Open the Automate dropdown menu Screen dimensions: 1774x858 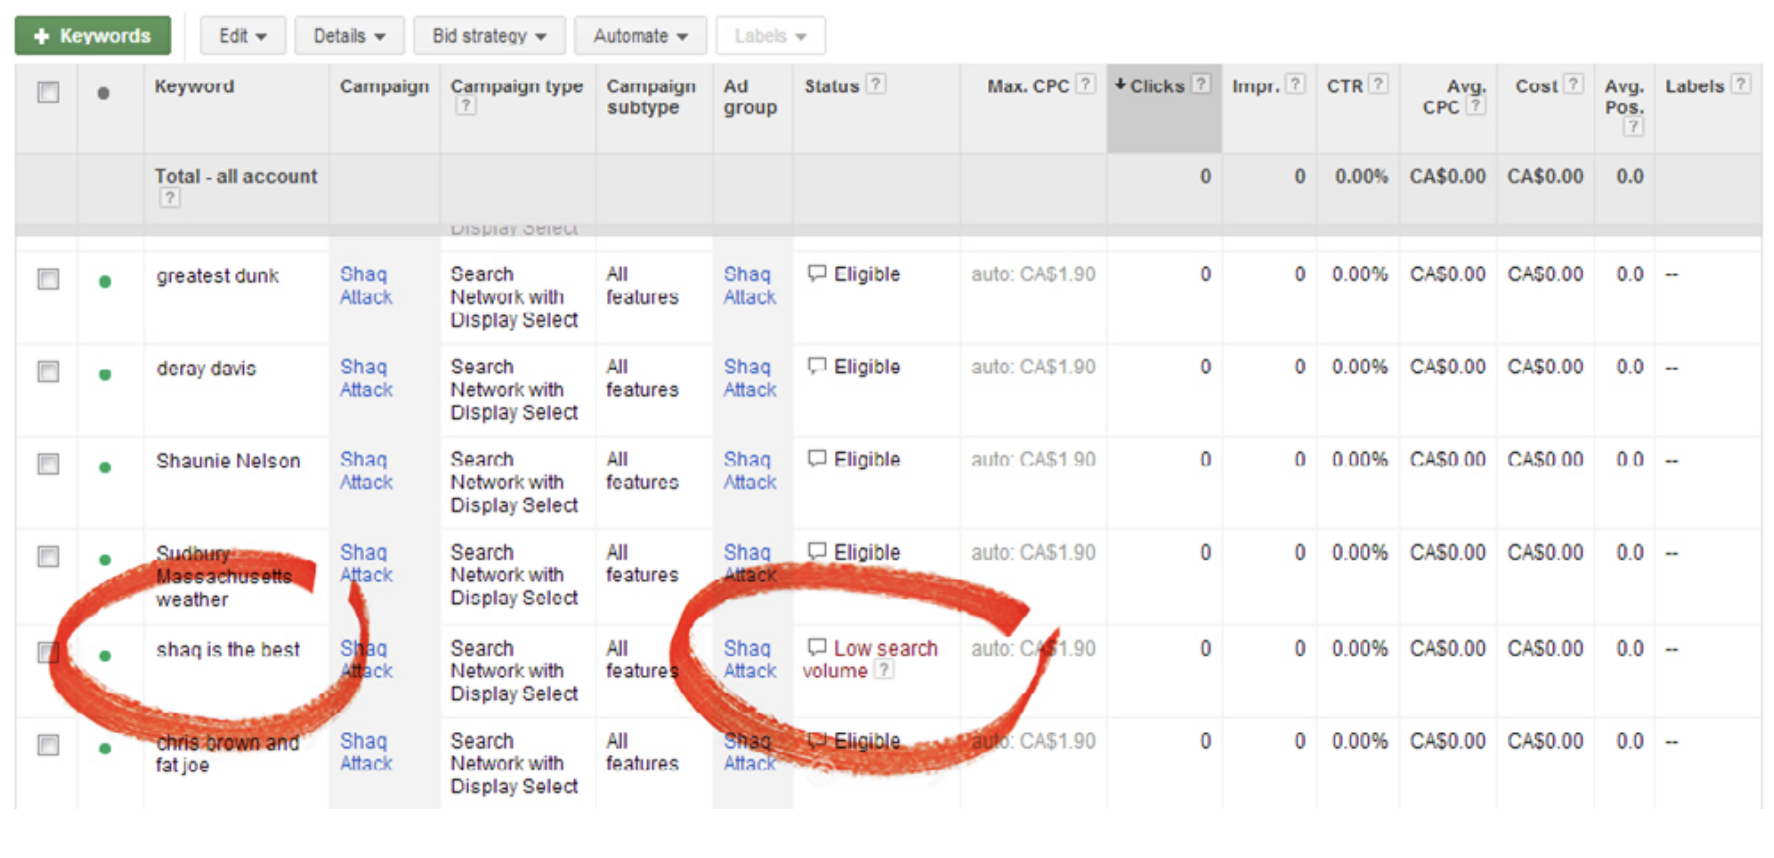pos(640,36)
